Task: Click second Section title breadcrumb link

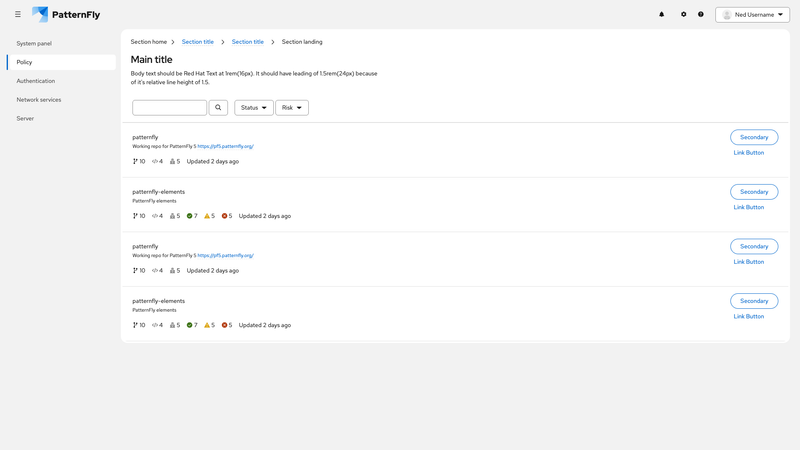Action: [247, 42]
